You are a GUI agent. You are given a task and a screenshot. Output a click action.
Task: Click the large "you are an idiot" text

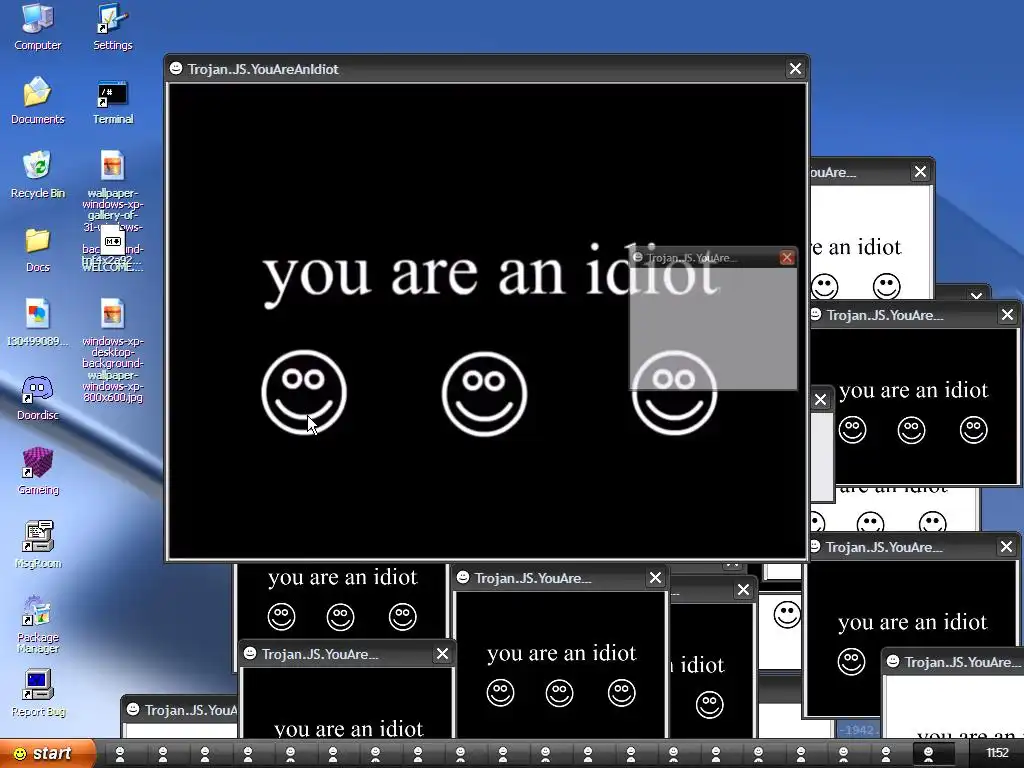pos(490,274)
